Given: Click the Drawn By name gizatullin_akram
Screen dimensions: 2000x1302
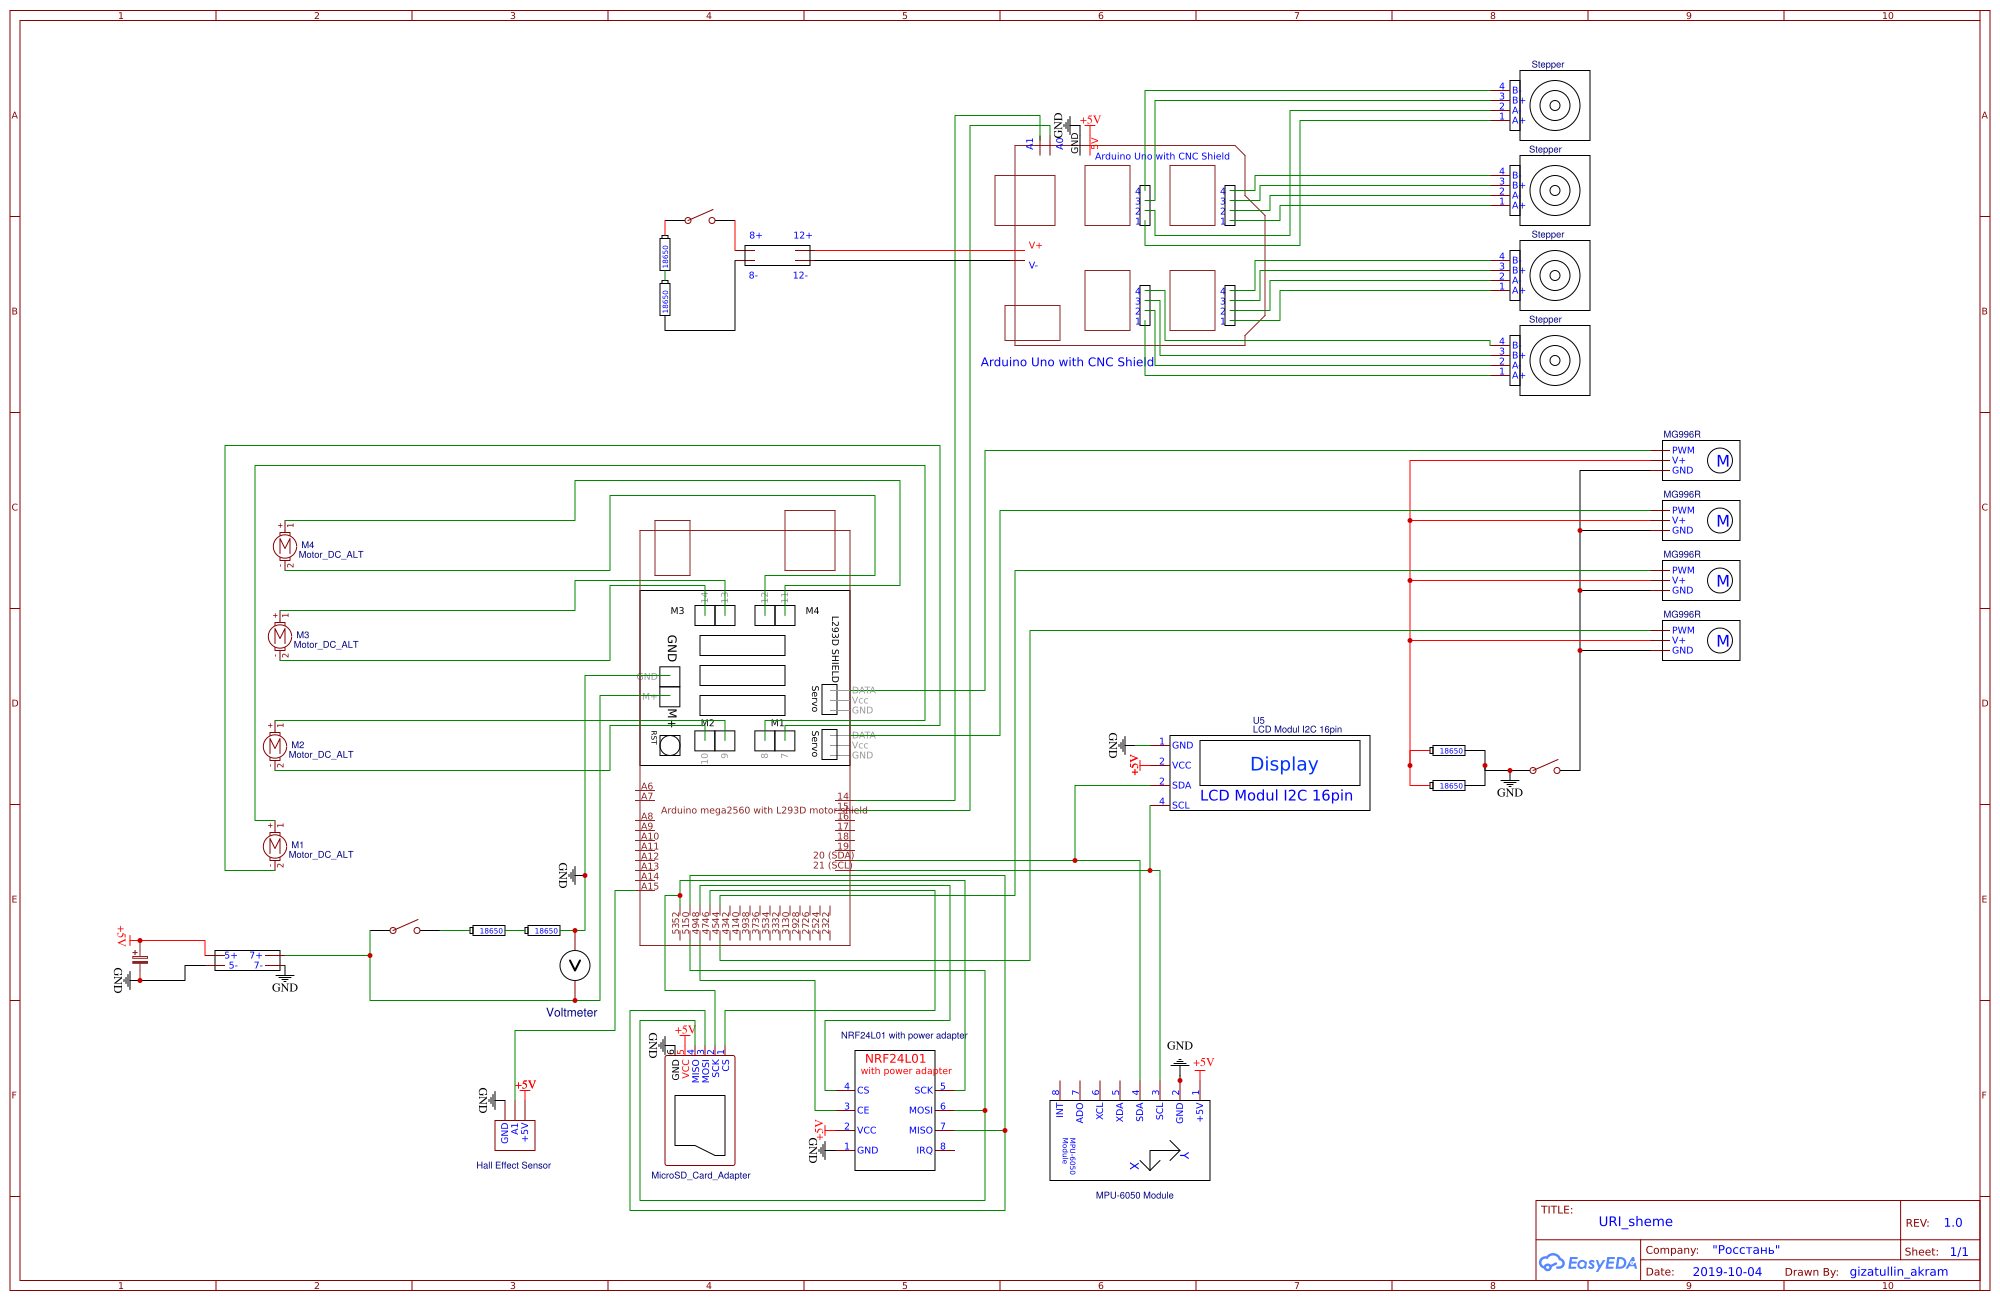Looking at the screenshot, I should [x=1898, y=1272].
